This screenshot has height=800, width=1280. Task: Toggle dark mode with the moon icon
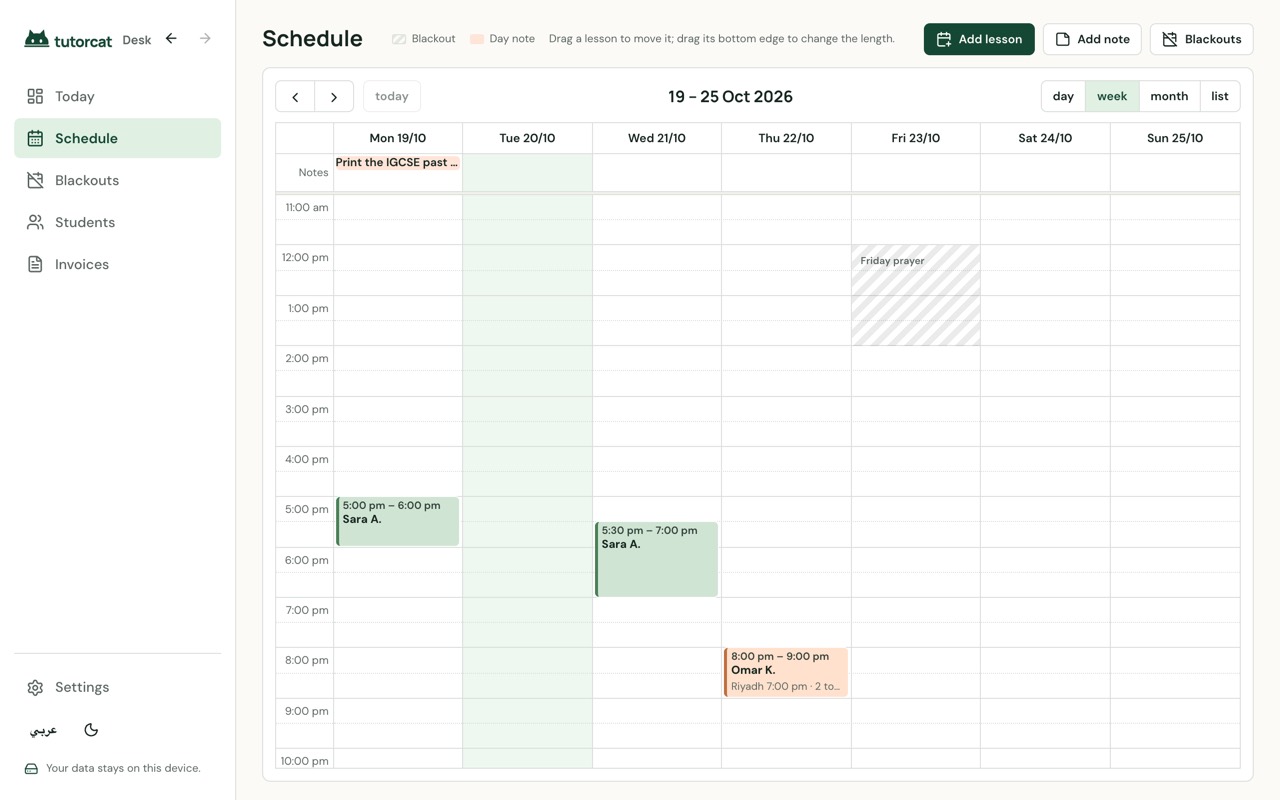[91, 730]
